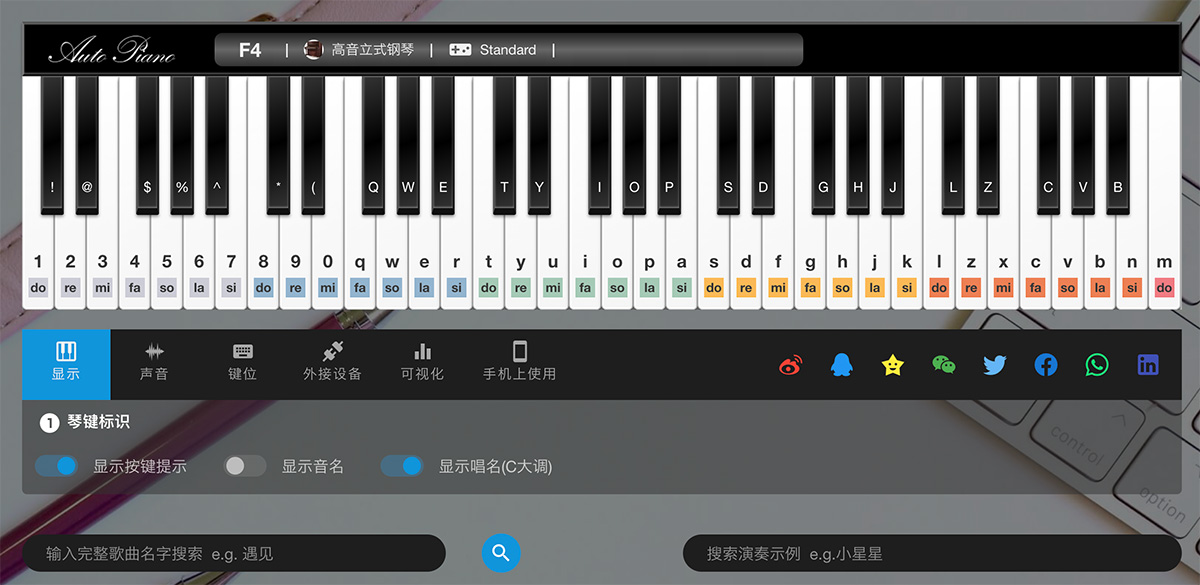Strike the black key labeled S
Viewport: 1200px width, 585px height.
[728, 145]
